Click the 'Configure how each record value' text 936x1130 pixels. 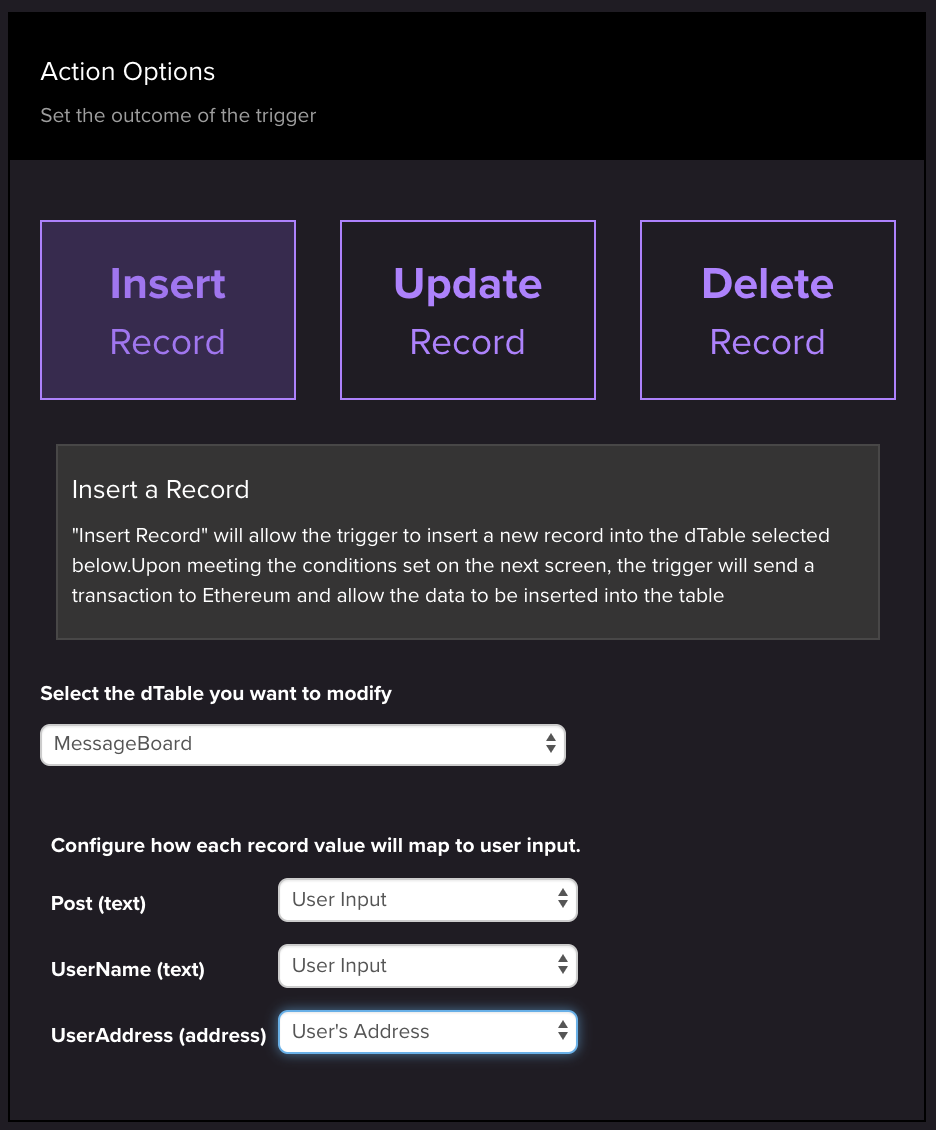[315, 846]
